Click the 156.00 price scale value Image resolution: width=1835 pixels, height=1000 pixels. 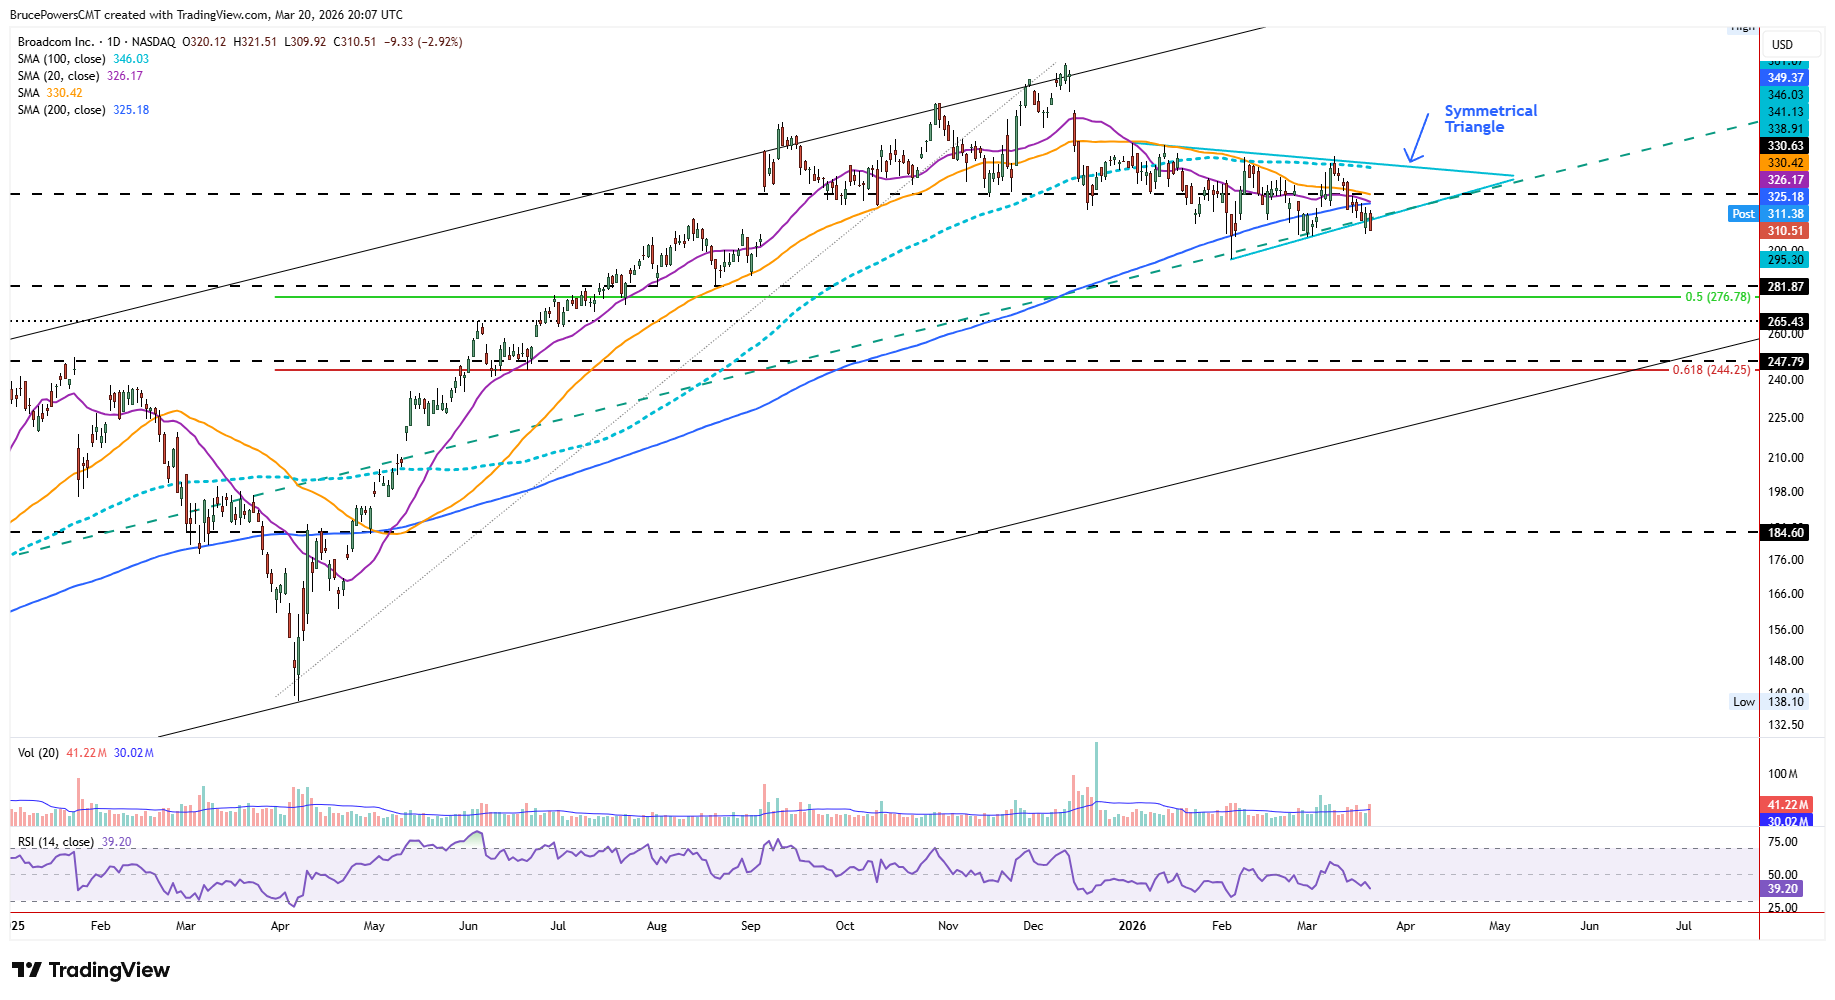pyautogui.click(x=1786, y=630)
